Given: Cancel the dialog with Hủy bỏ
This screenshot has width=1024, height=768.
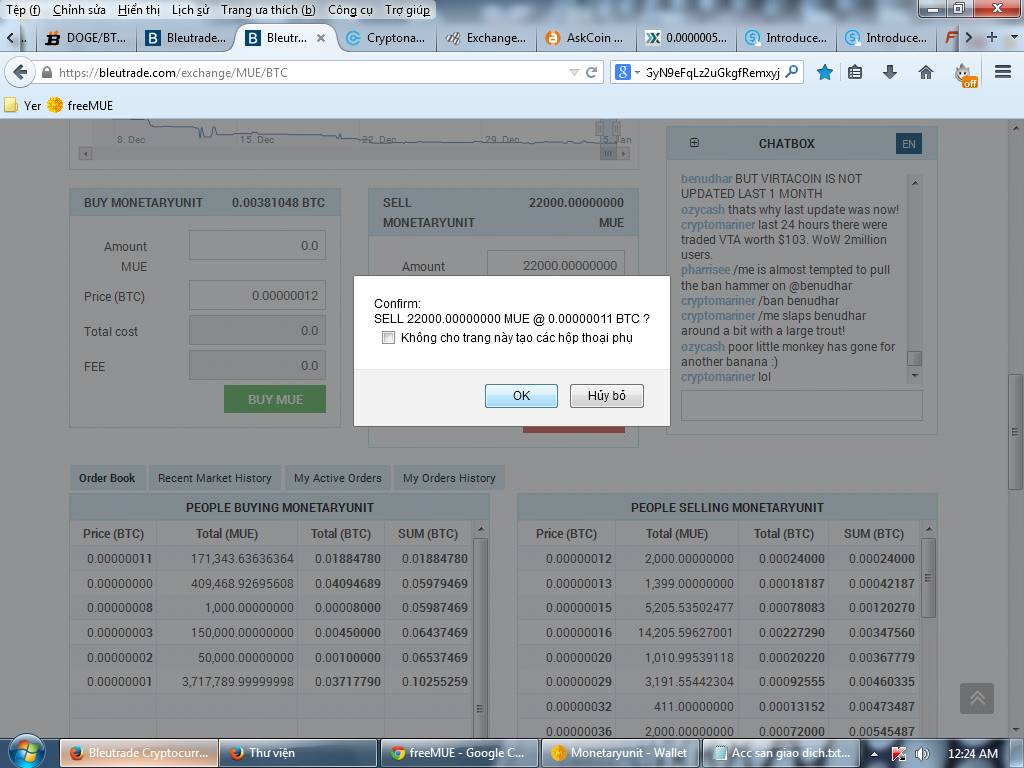Looking at the screenshot, I should [607, 396].
